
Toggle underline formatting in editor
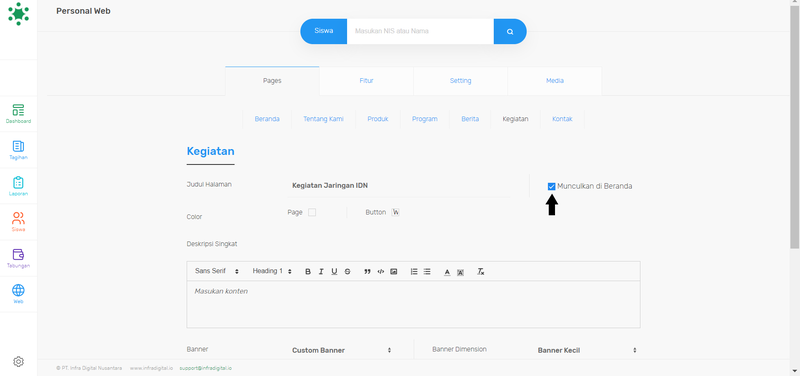tap(334, 271)
